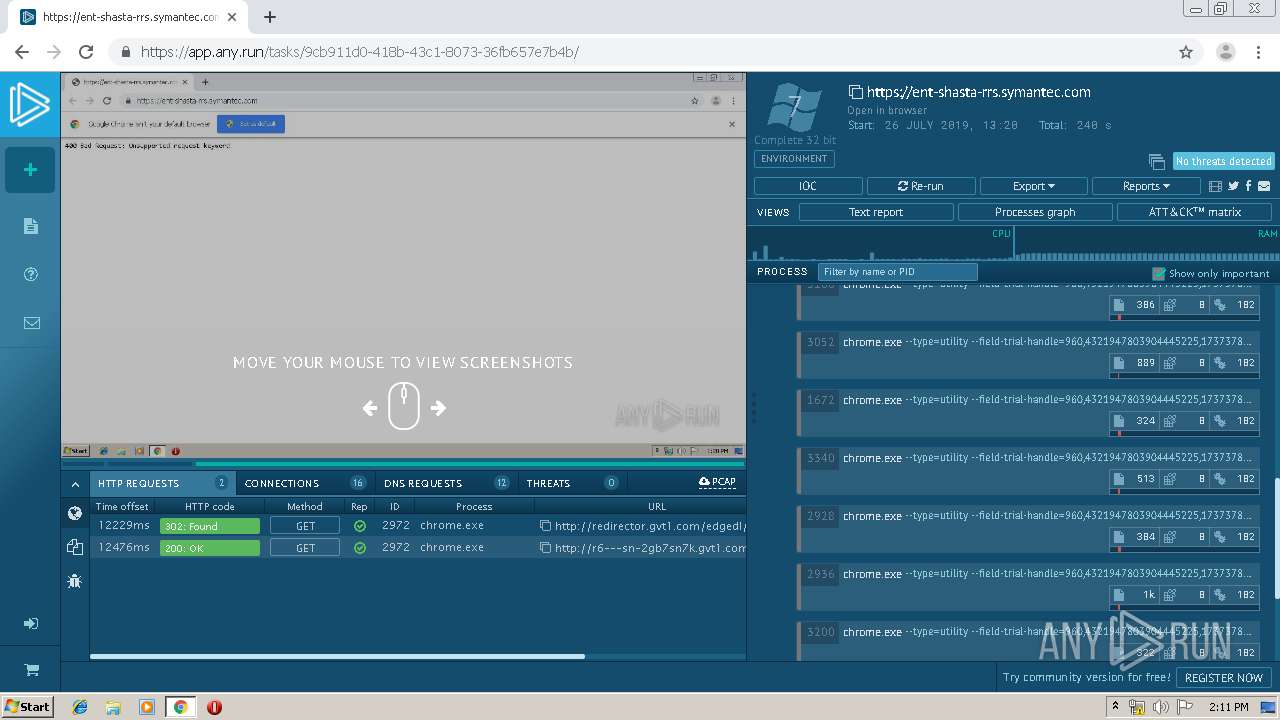Click GET method button in 12229ms row
Viewport: 1280px width, 720px height.
[x=305, y=526]
